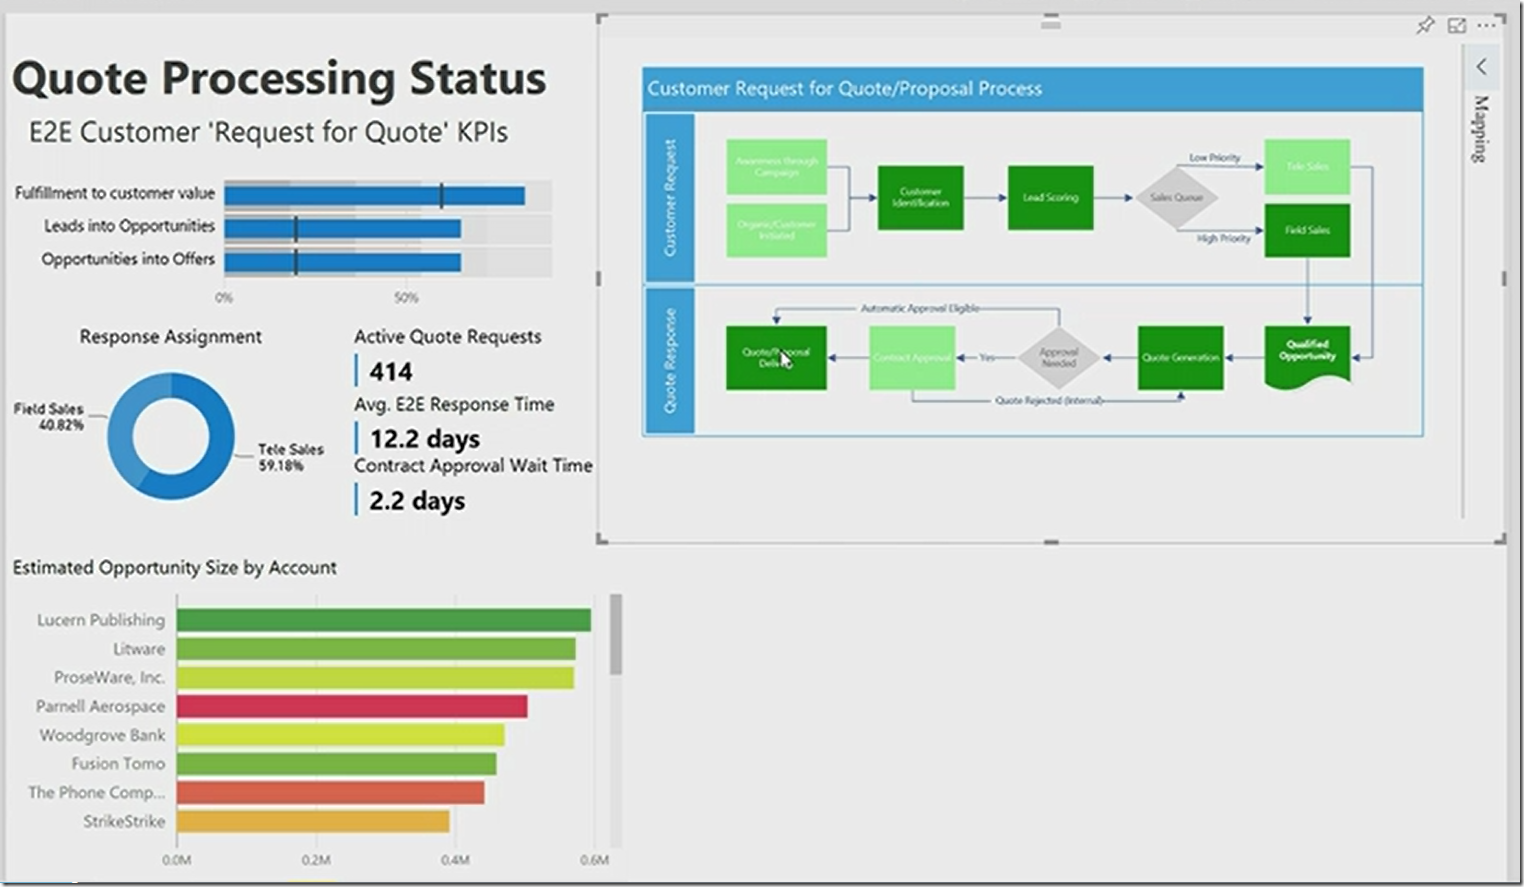Select the red Parnell Aerospace bar
1524x887 pixels.
click(352, 706)
